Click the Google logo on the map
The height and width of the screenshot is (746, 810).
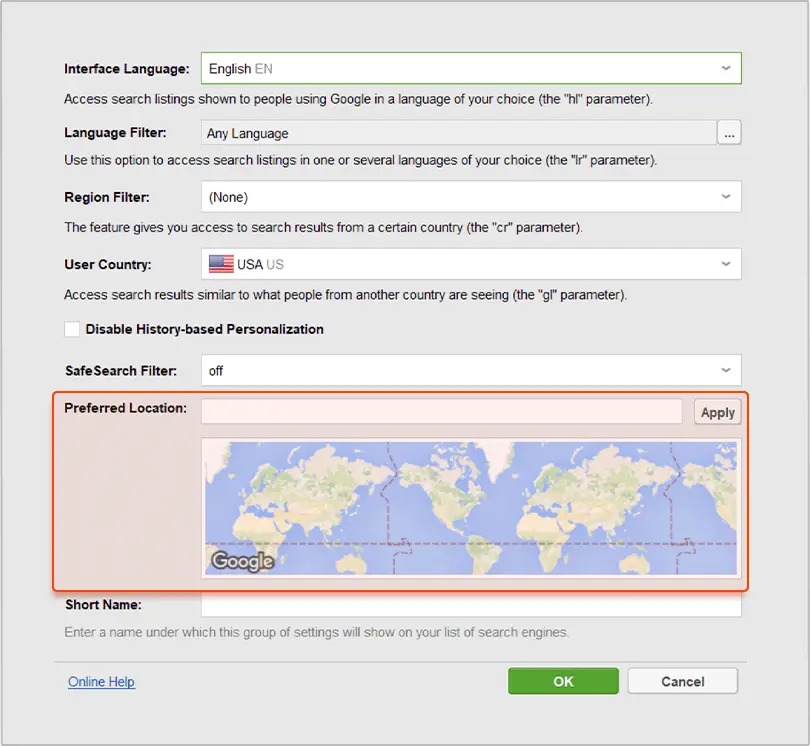point(242,561)
